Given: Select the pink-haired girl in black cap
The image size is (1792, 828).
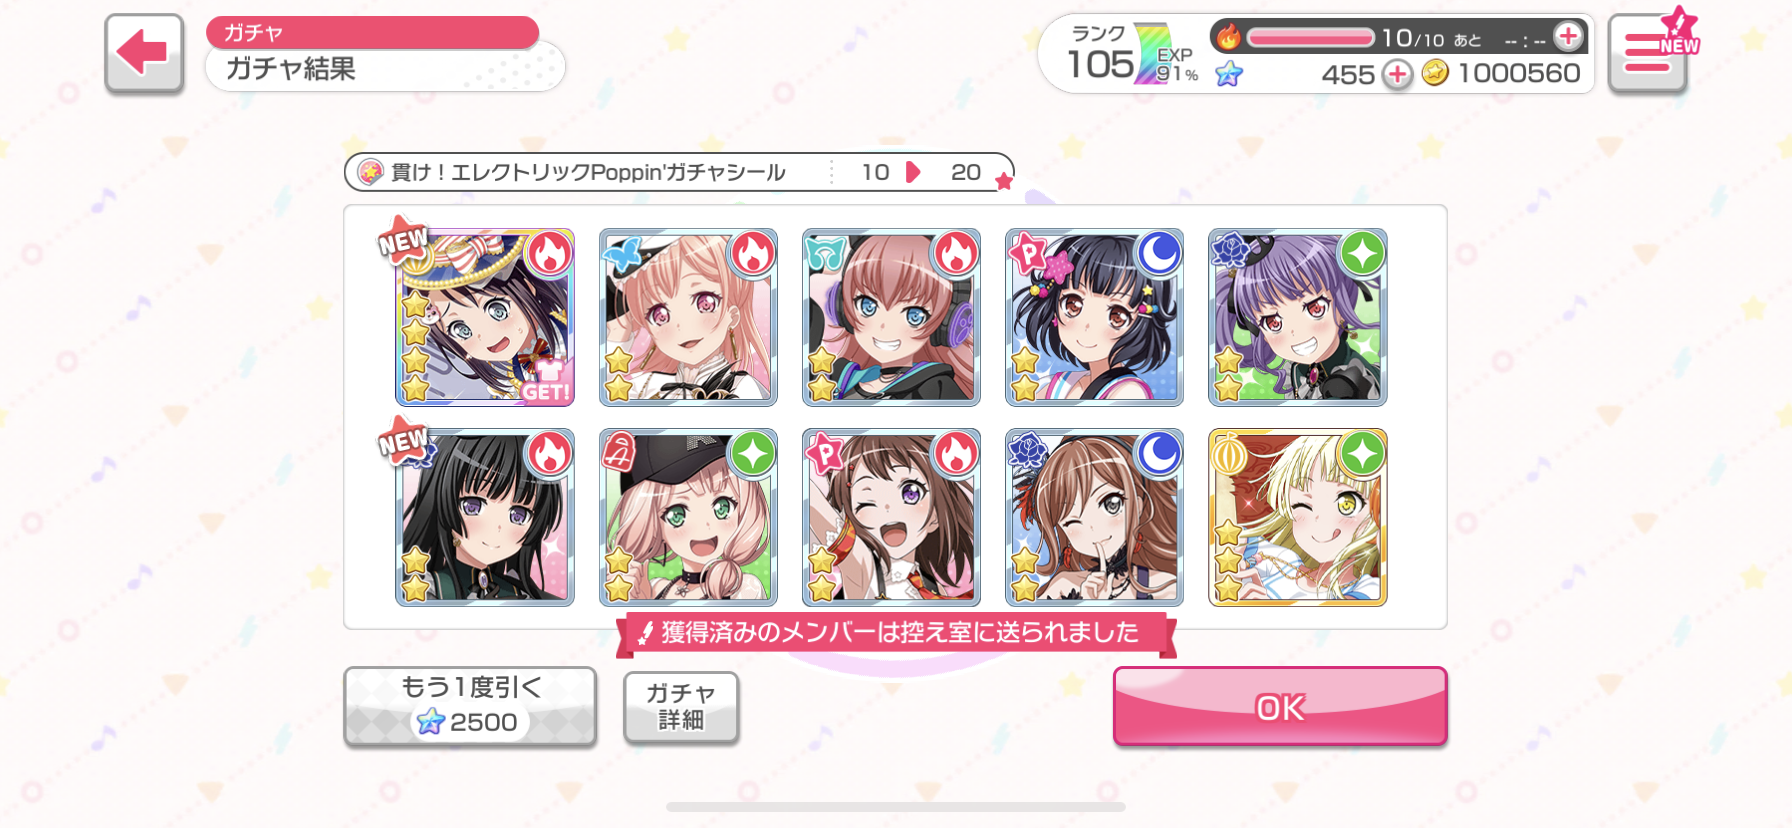Looking at the screenshot, I should pos(688,518).
